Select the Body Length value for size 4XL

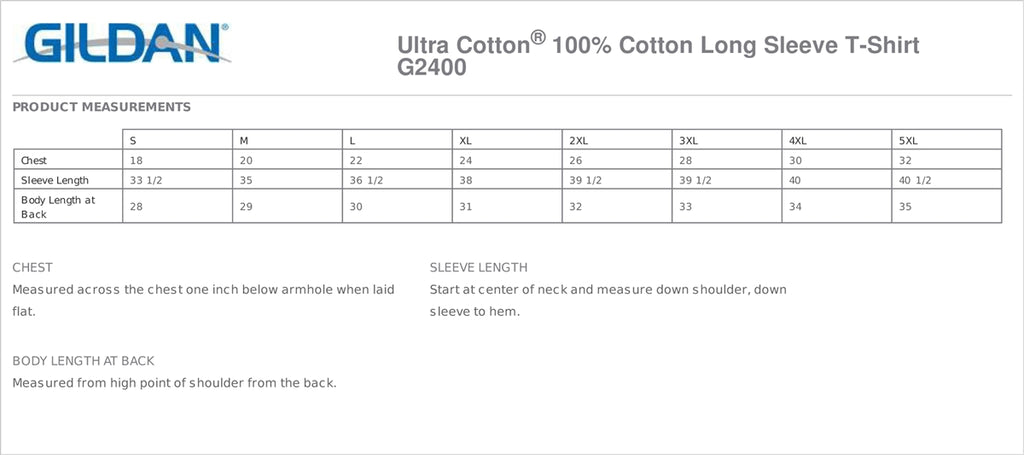coord(795,206)
